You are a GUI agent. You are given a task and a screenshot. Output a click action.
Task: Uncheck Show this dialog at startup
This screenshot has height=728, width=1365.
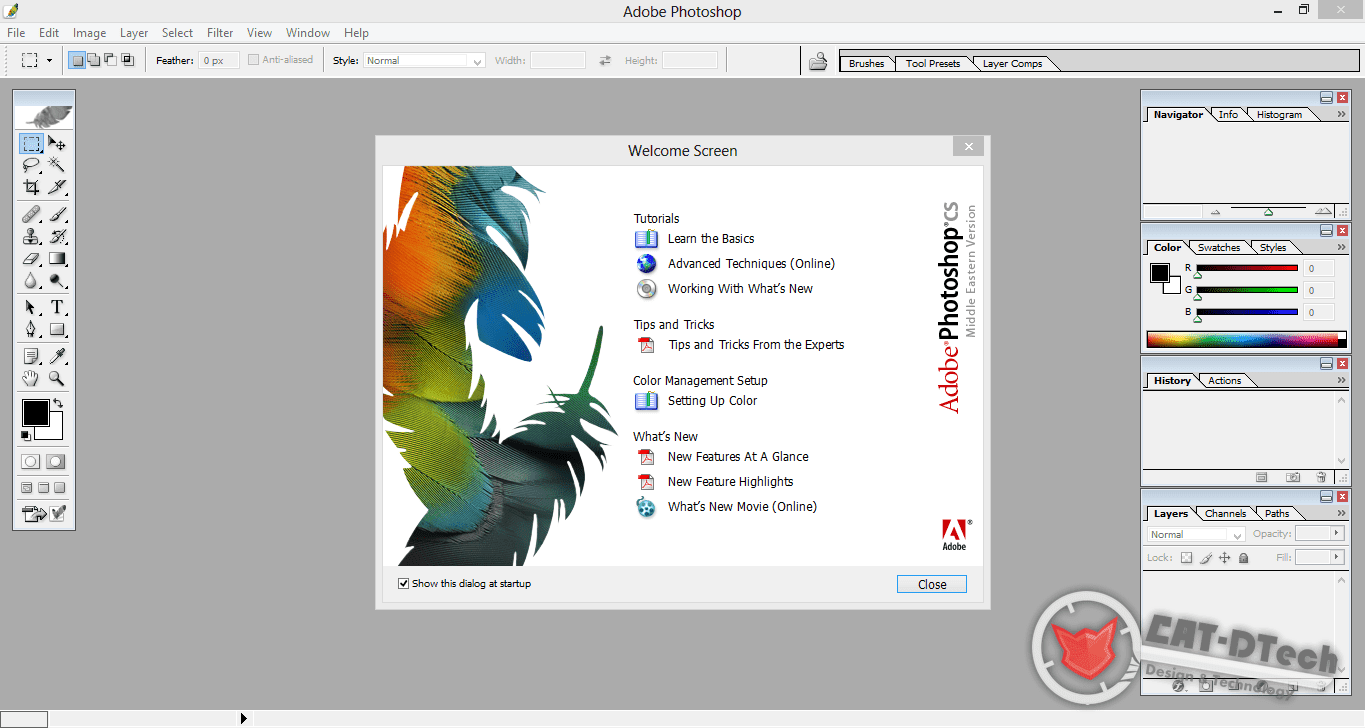click(x=403, y=583)
